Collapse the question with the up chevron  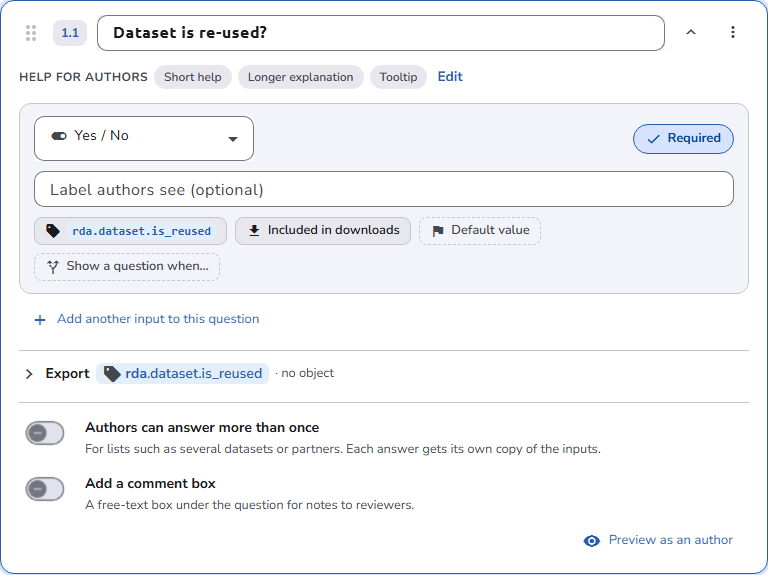(691, 32)
